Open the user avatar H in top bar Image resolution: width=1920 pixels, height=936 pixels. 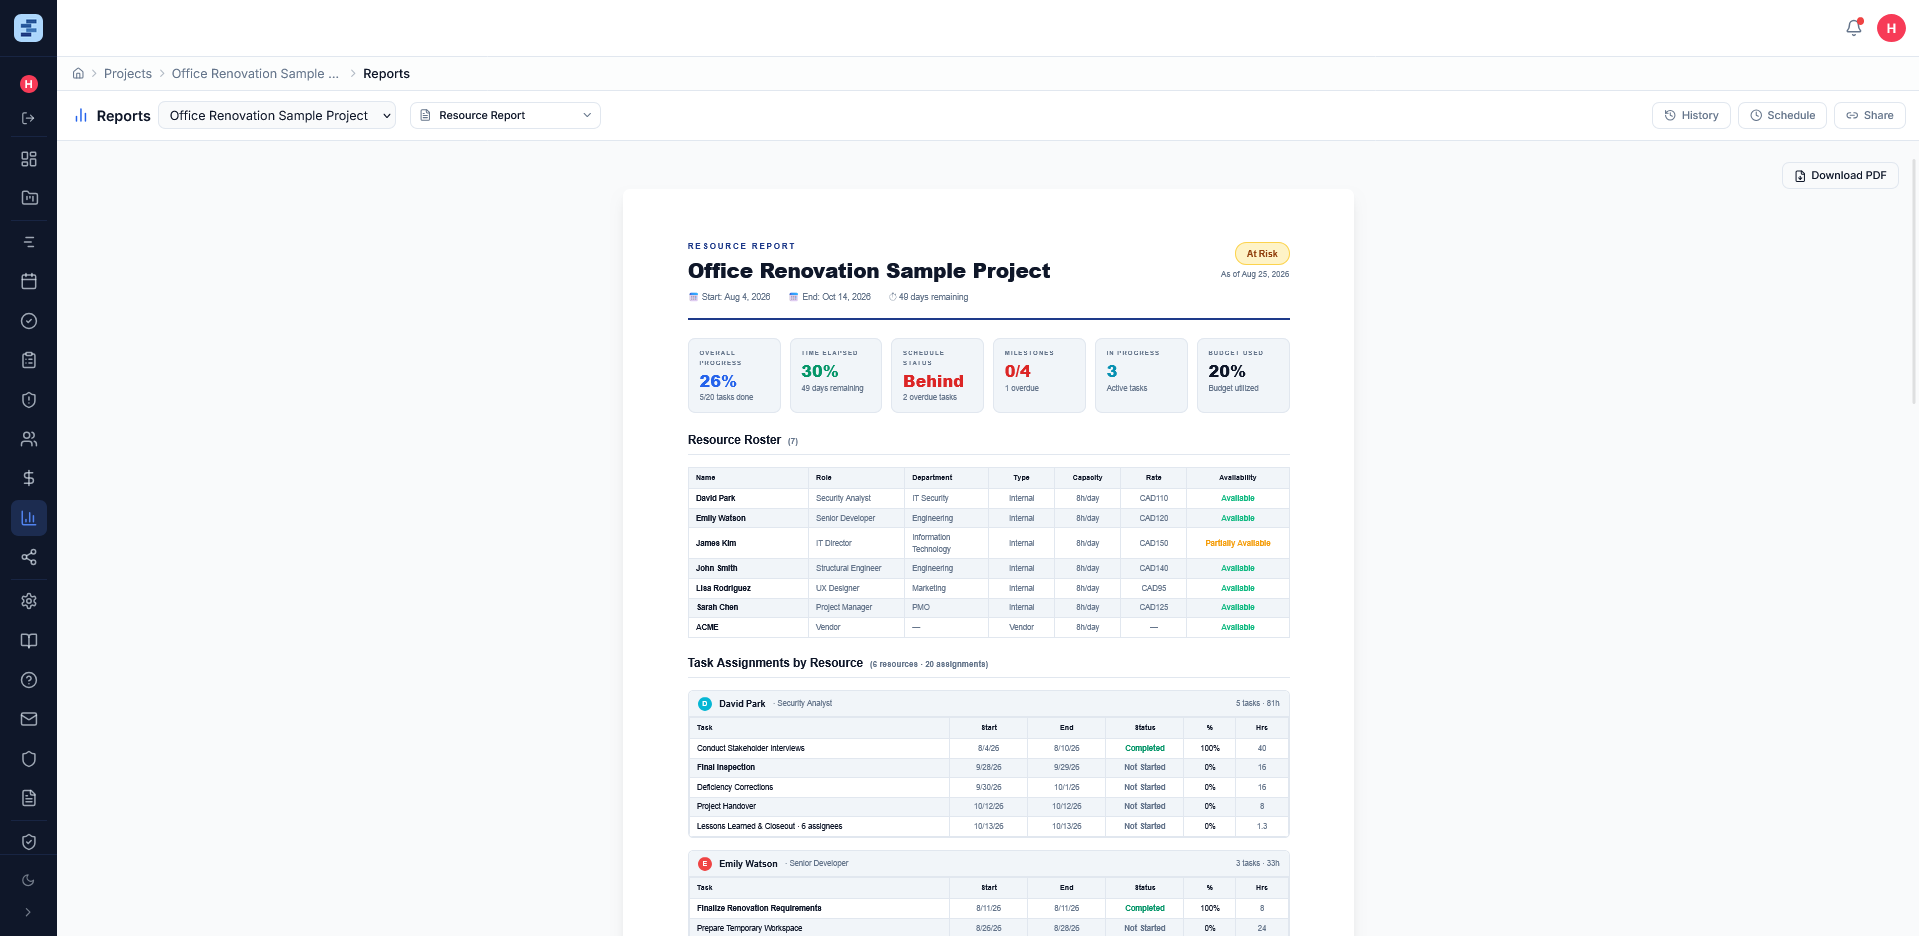(1891, 28)
